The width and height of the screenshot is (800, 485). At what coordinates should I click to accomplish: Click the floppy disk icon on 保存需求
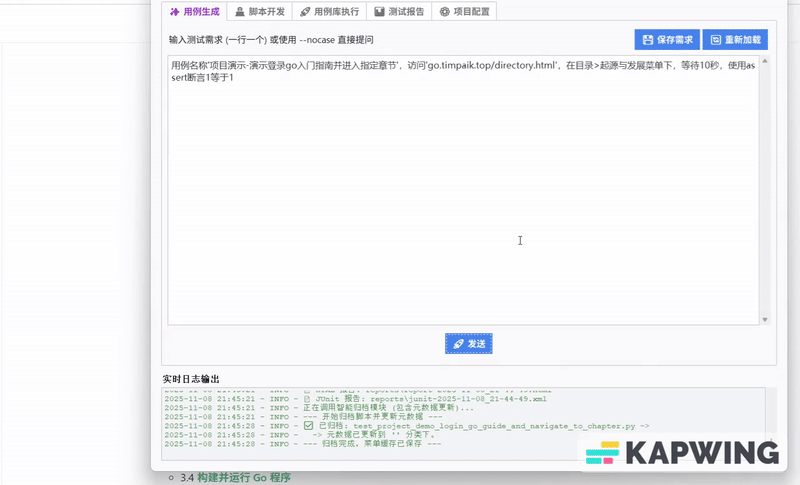648,40
